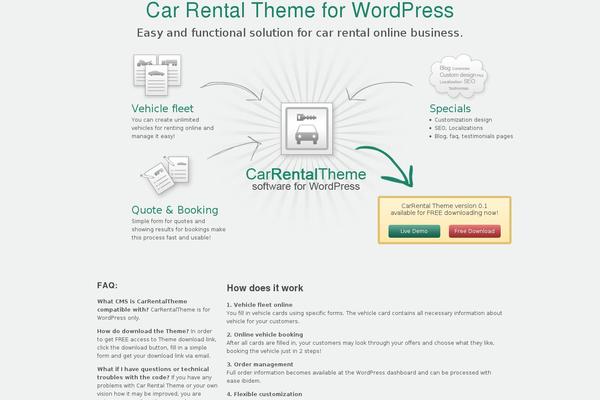Click the Specials heading

coord(450,108)
